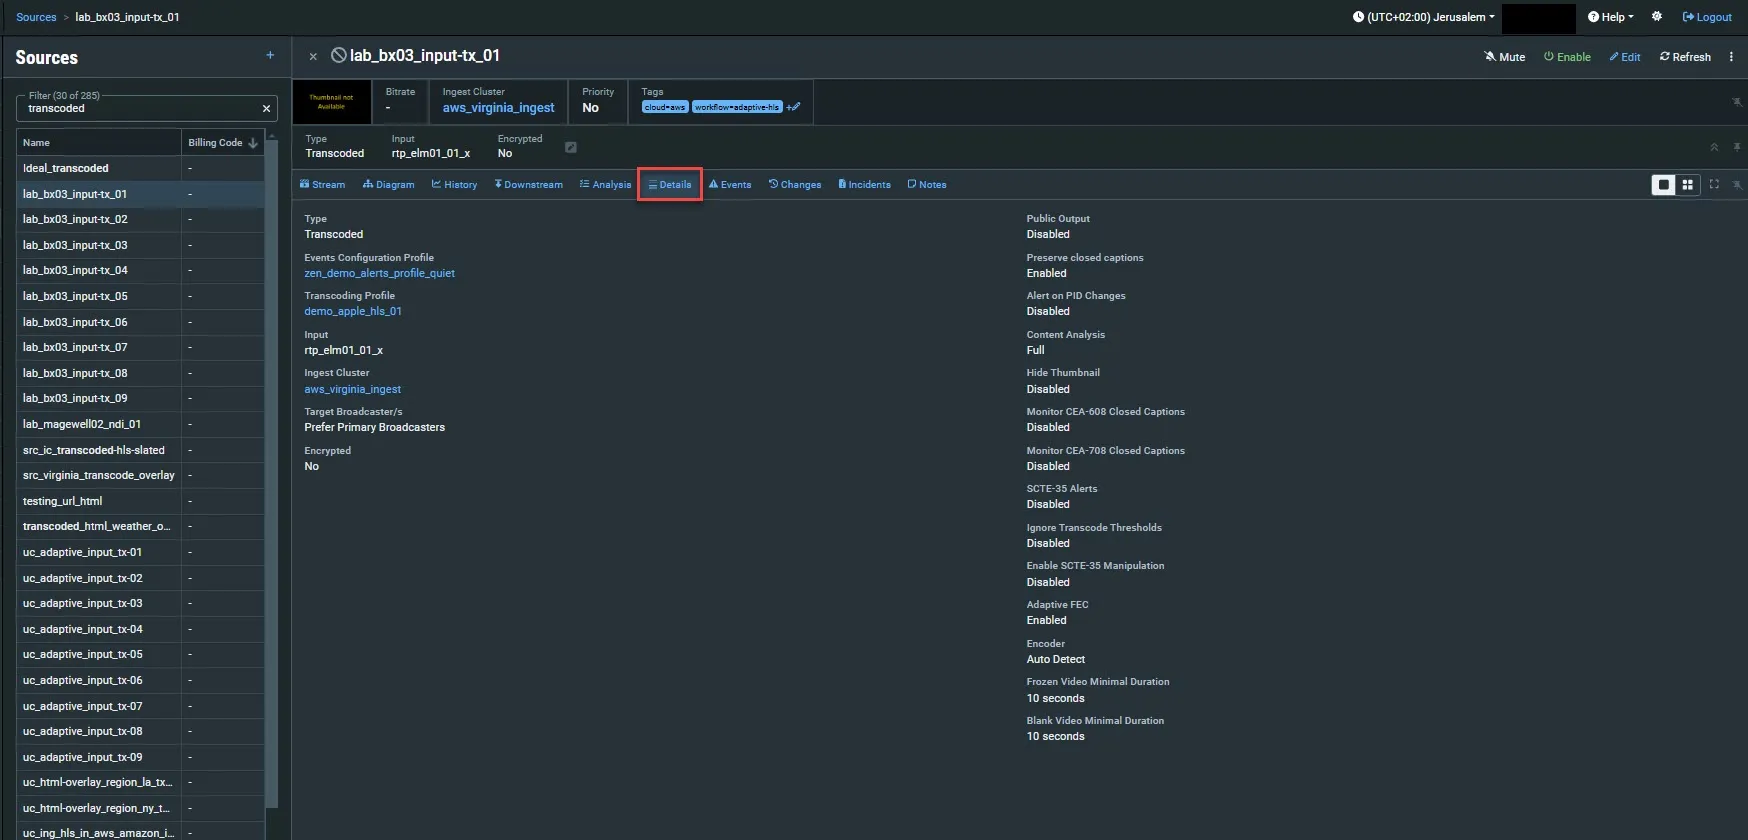
Task: Refresh the source details
Action: coord(1685,57)
